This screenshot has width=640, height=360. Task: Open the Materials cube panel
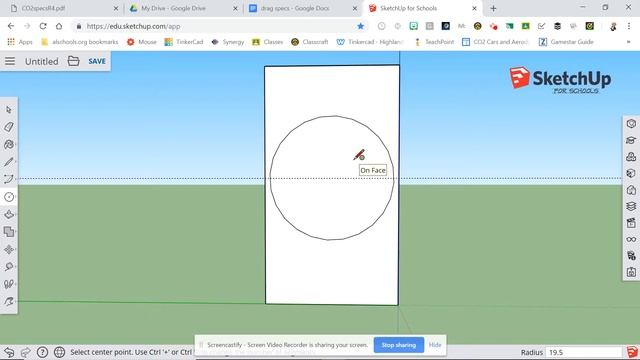pyautogui.click(x=631, y=173)
